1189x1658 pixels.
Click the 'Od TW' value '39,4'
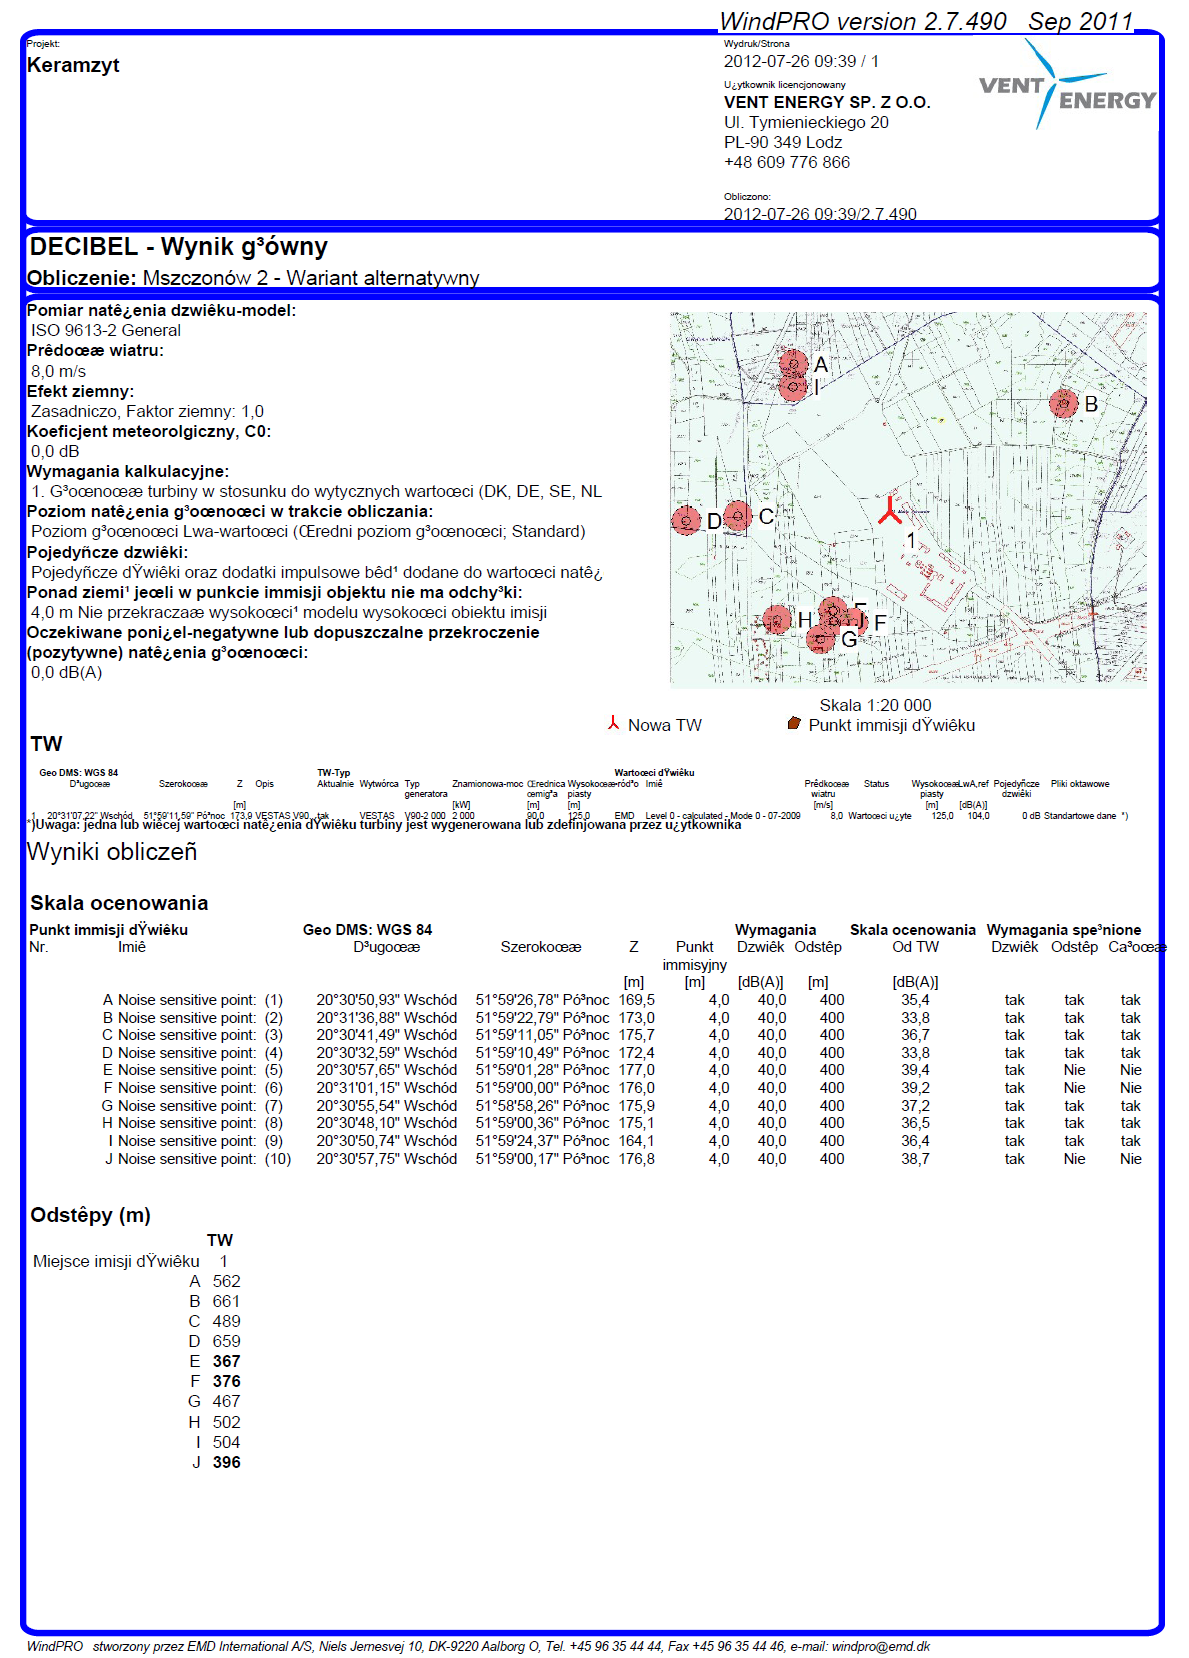(915, 1070)
